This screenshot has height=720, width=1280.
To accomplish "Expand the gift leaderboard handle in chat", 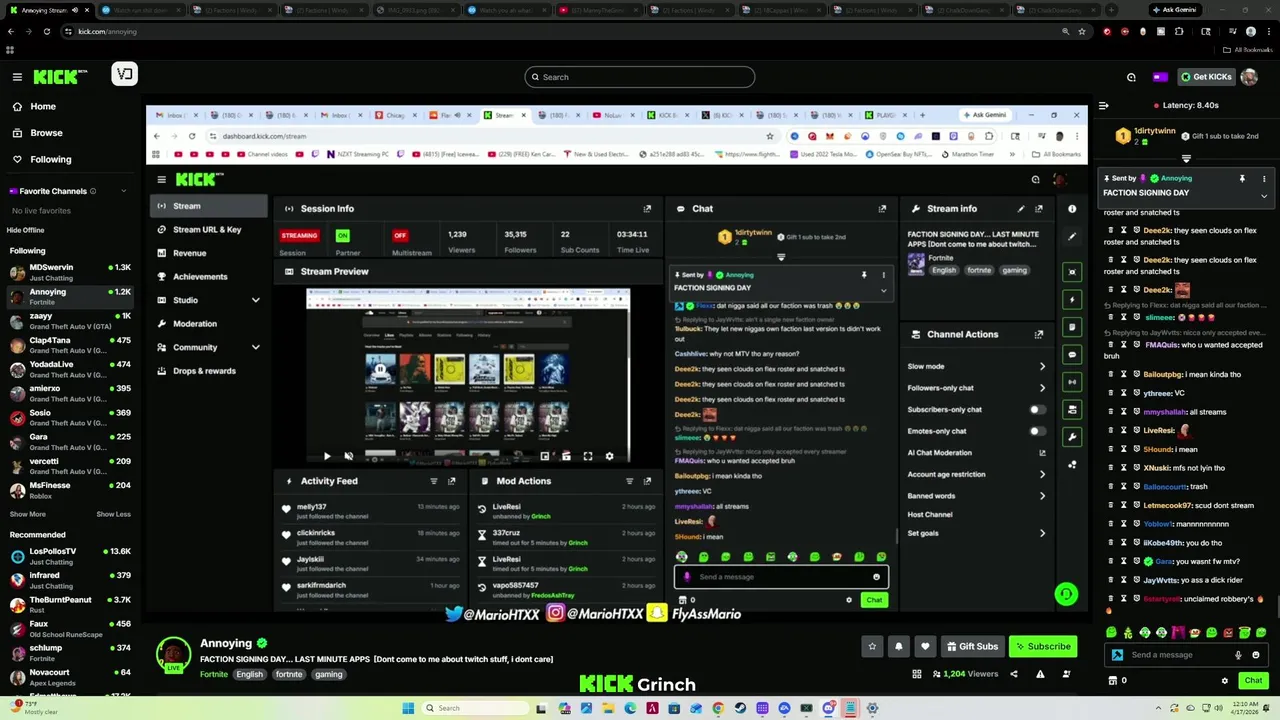I will (x=1186, y=158).
